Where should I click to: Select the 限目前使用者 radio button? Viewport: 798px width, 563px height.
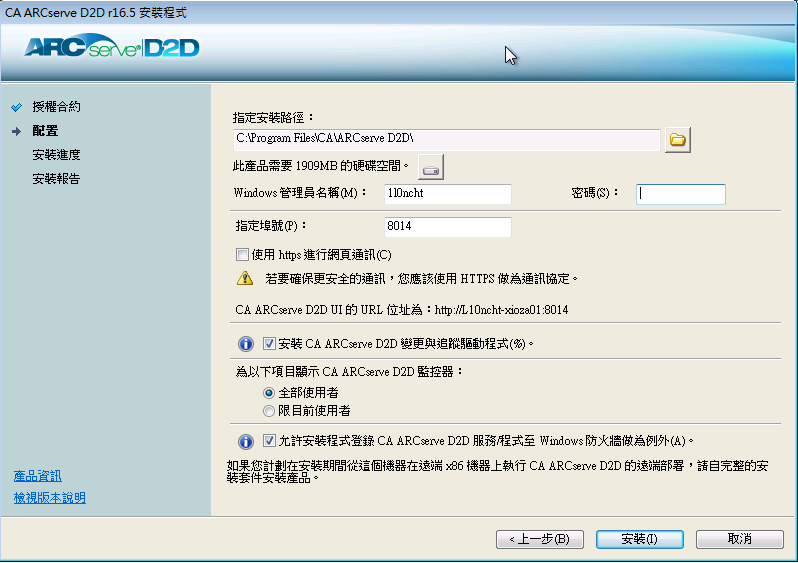point(269,411)
